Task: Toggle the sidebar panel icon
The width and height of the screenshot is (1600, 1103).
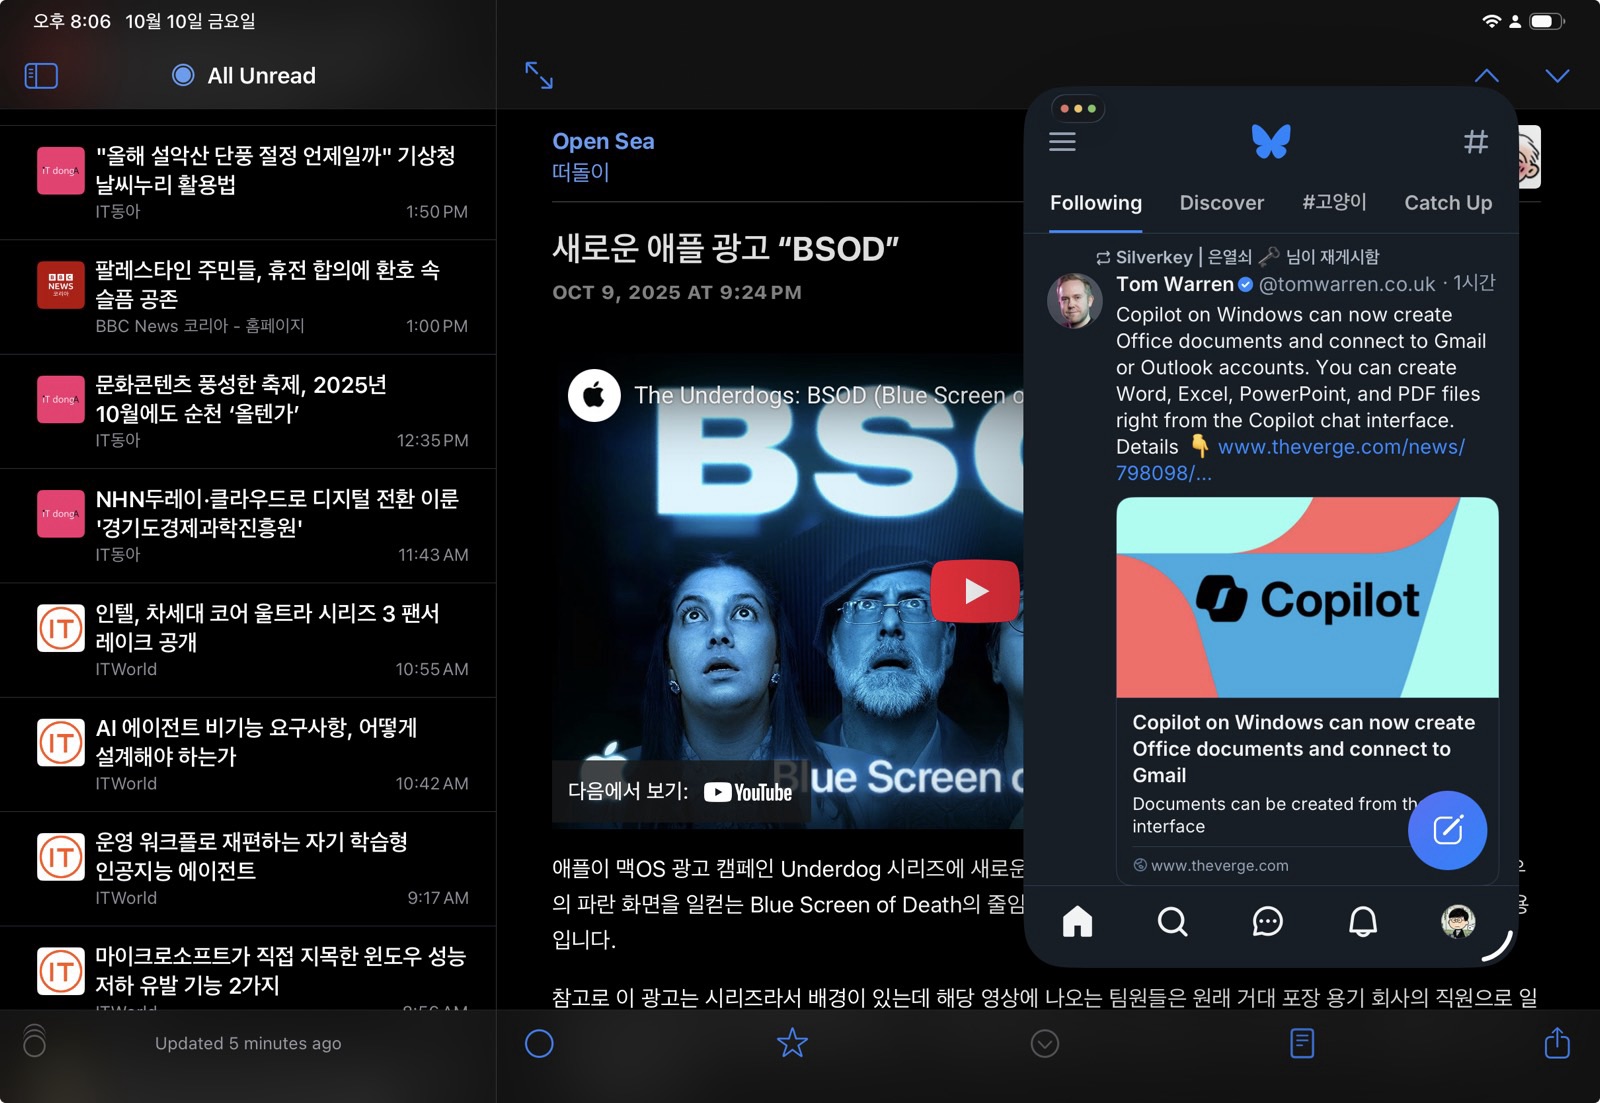Action: [41, 76]
